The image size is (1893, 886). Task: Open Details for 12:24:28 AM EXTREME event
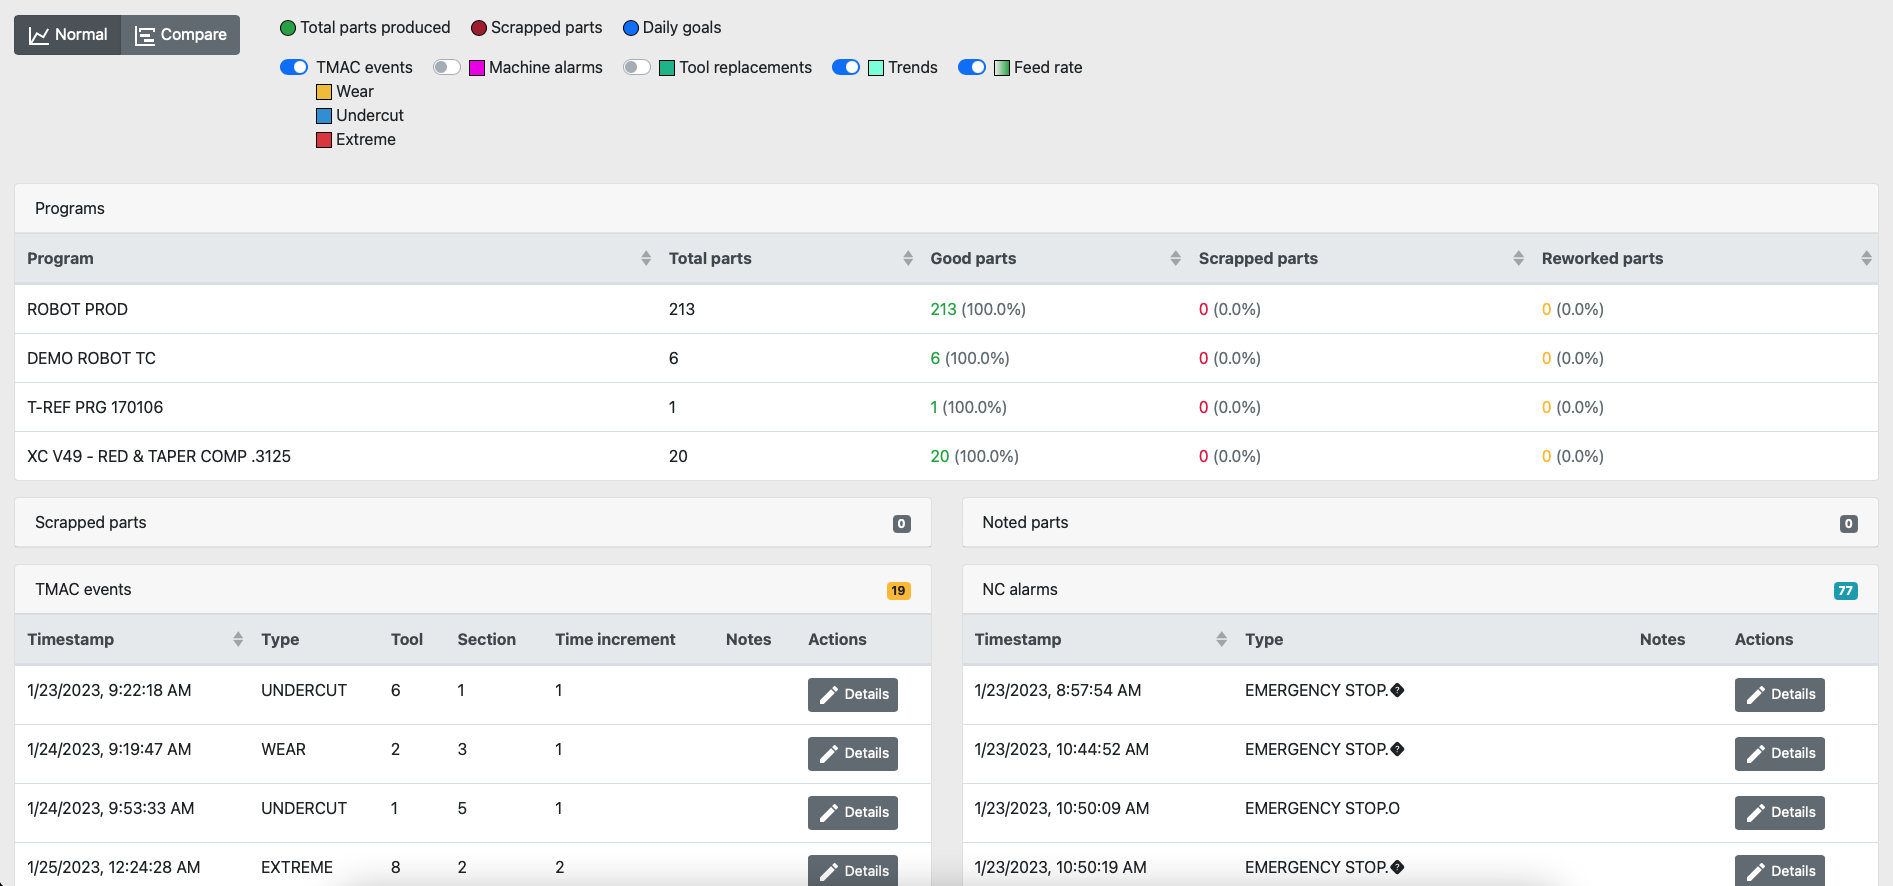853,871
